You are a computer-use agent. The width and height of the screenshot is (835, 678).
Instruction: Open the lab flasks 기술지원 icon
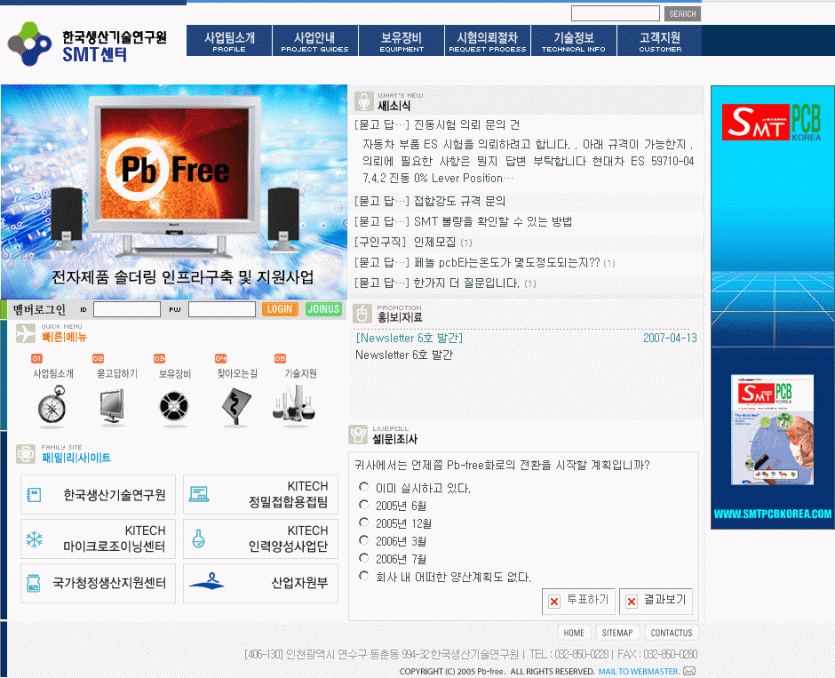click(x=295, y=406)
